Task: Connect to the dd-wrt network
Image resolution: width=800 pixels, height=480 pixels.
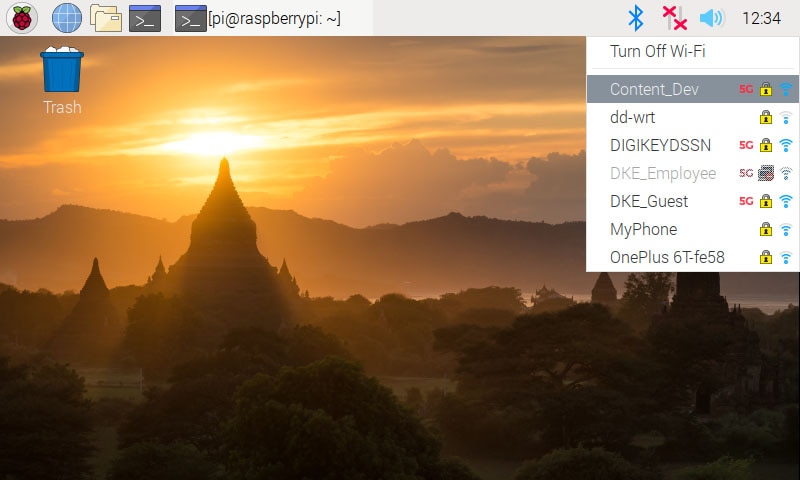Action: tap(693, 117)
